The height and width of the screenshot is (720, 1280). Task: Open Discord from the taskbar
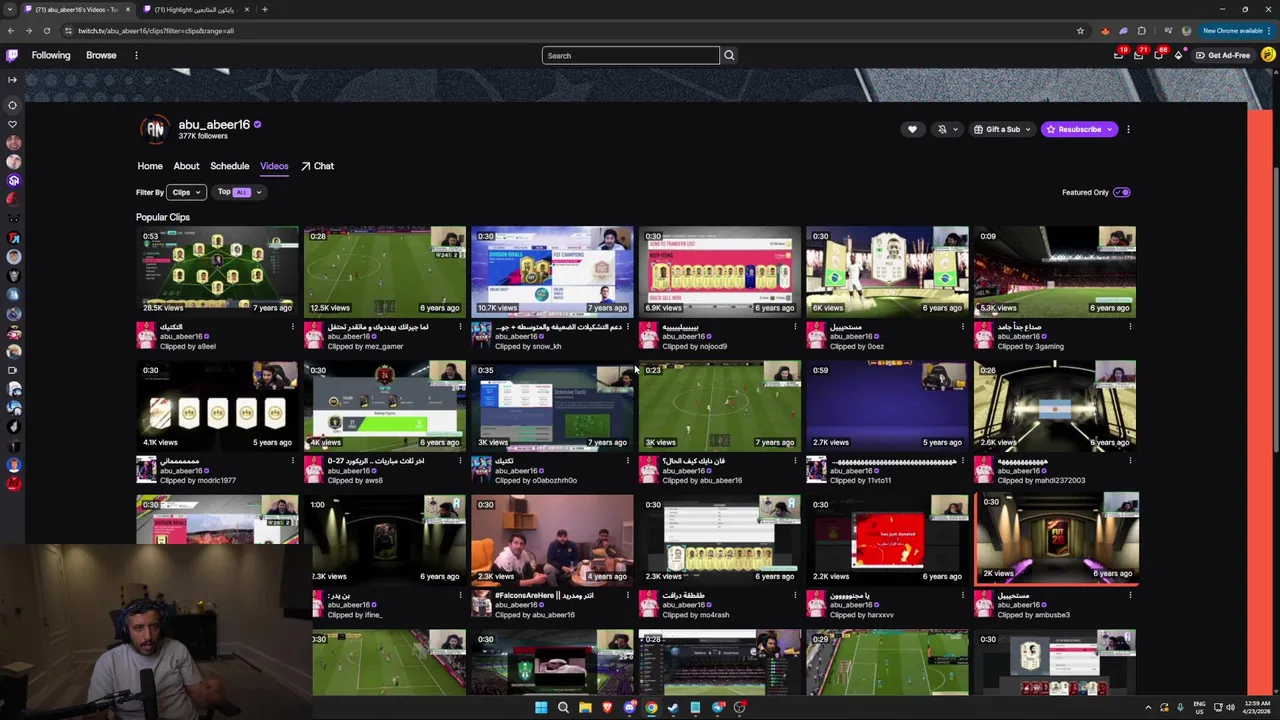click(x=629, y=708)
